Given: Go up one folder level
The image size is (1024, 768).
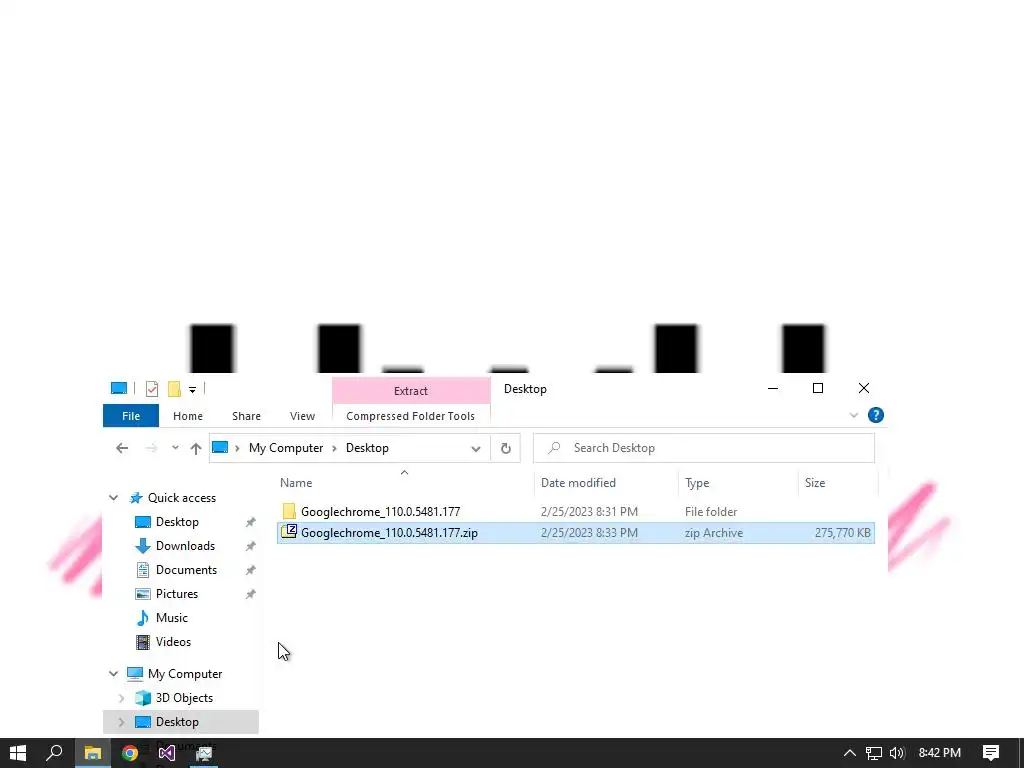Looking at the screenshot, I should click(x=195, y=448).
